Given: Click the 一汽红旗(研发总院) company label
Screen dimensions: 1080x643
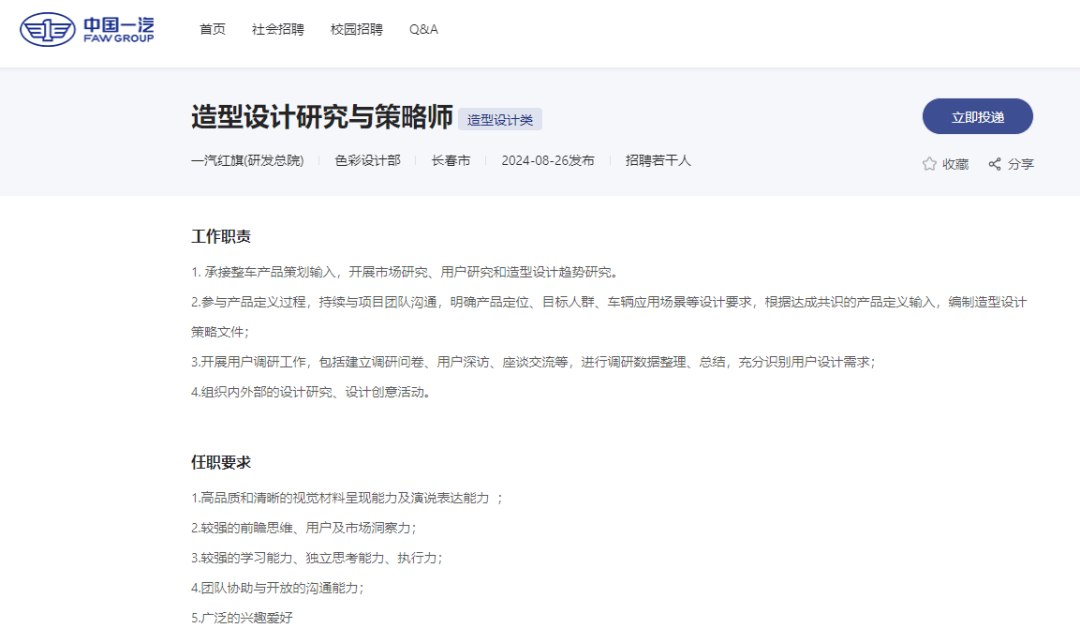Looking at the screenshot, I should 247,160.
